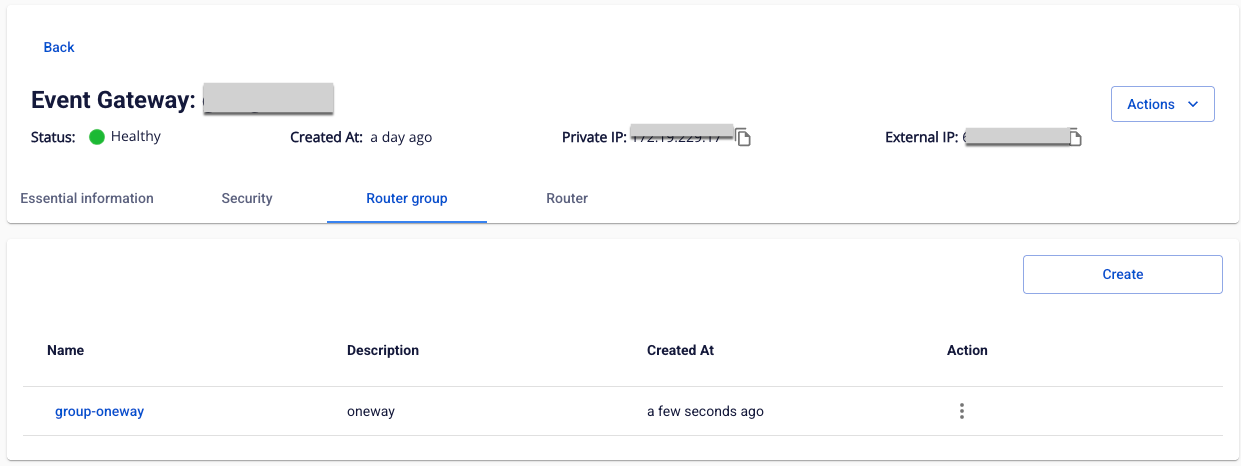1241x466 pixels.
Task: Click the Event Gateway heading text
Action: tap(112, 100)
